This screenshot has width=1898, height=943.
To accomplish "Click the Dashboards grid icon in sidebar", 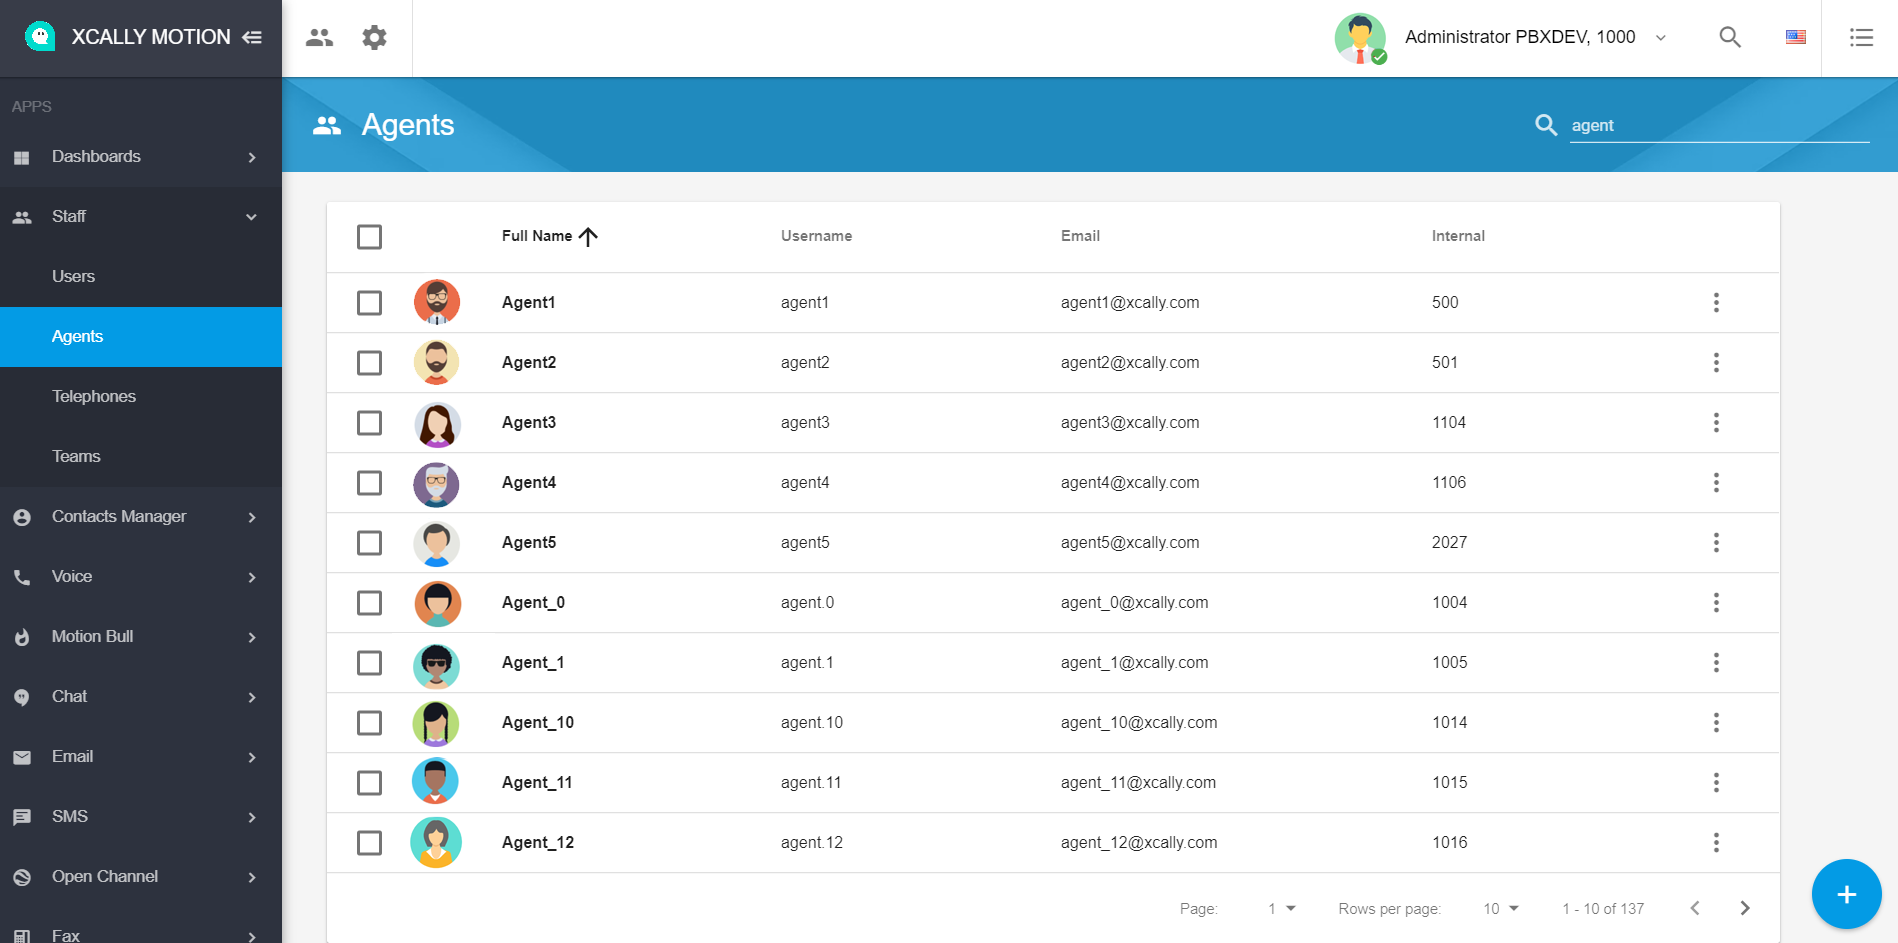I will 22,157.
